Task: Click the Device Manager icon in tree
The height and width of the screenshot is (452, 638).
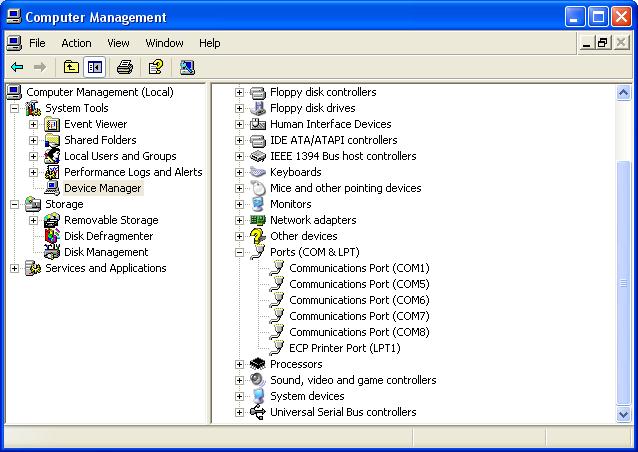Action: (x=52, y=188)
